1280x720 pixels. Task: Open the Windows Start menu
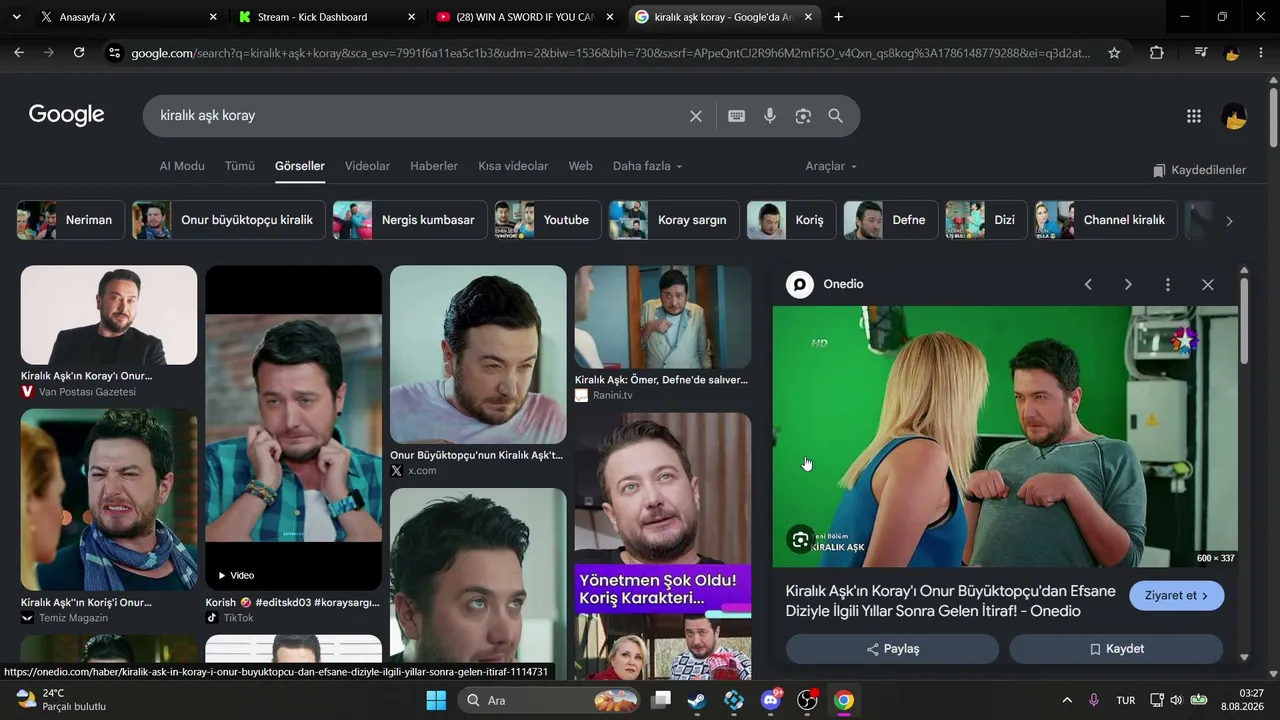[436, 700]
